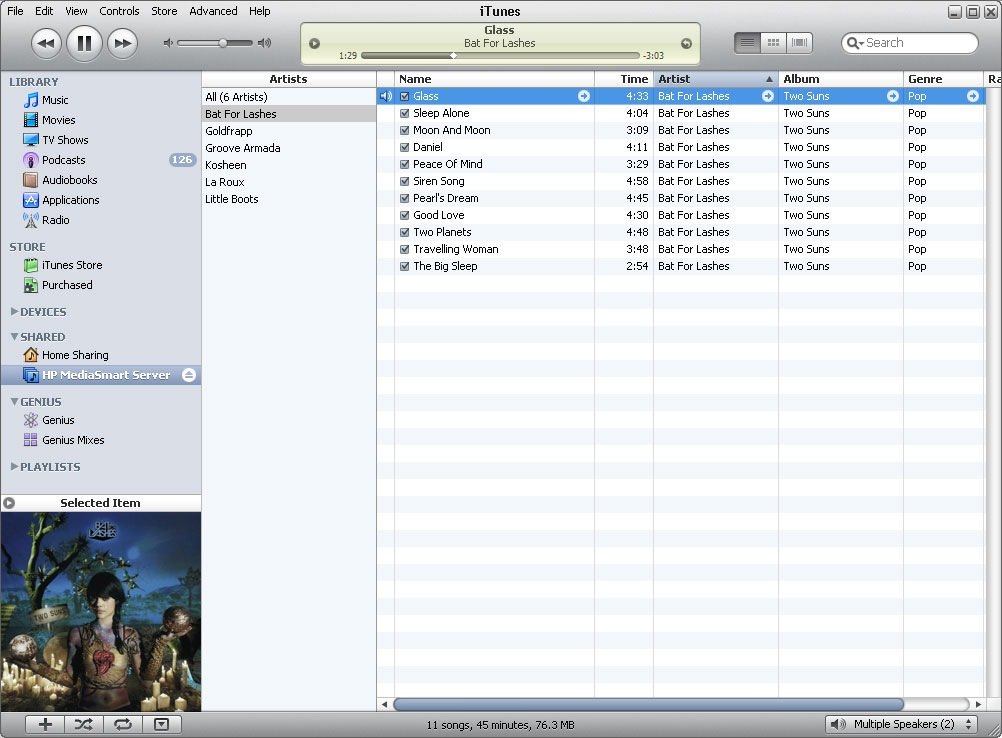Viewport: 1002px width, 738px height.
Task: Click the song progress position marker
Action: click(x=453, y=56)
